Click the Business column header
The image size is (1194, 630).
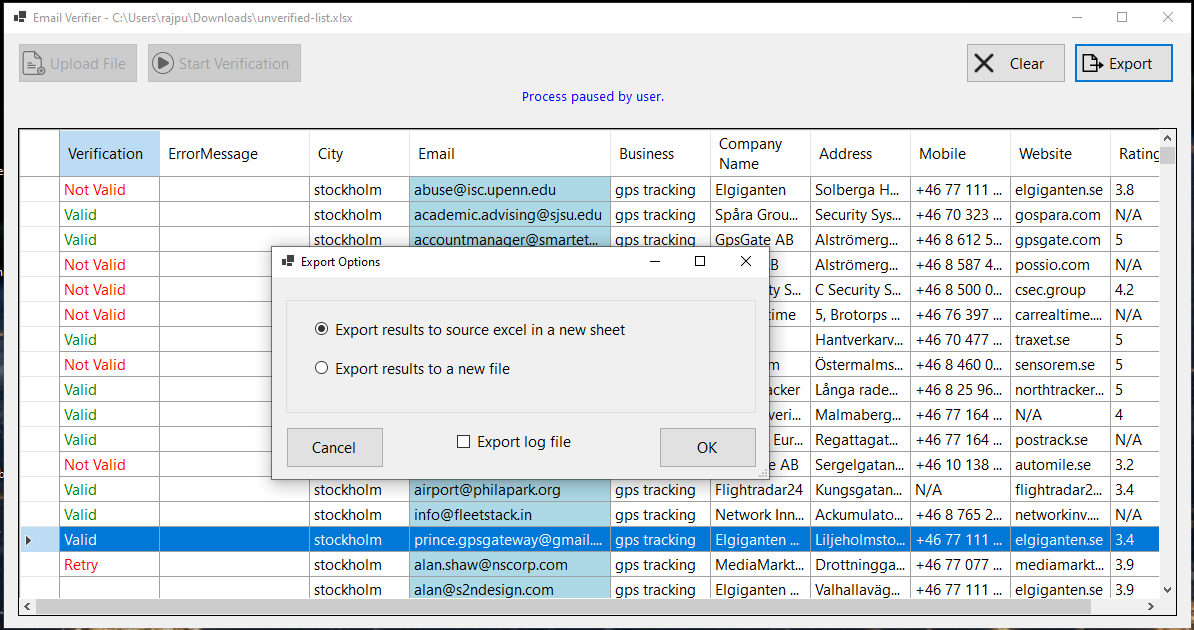pos(660,154)
